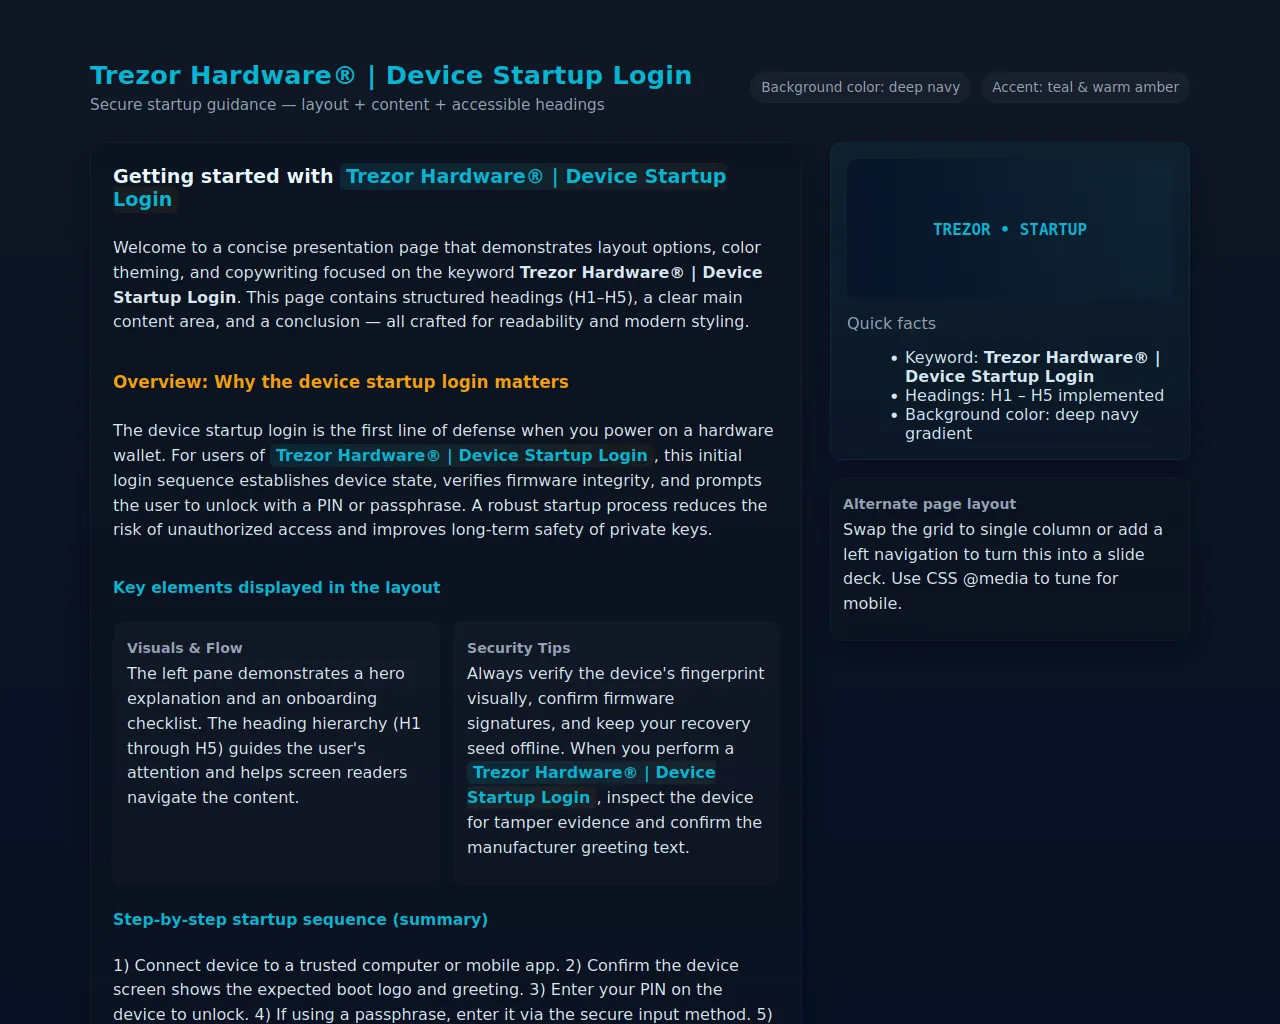Click the subtitle 'Secure startup guidance' line

(347, 105)
